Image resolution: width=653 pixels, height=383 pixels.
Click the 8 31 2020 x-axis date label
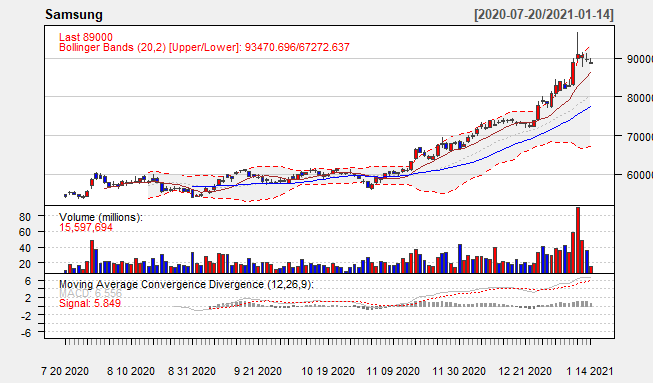coord(192,371)
